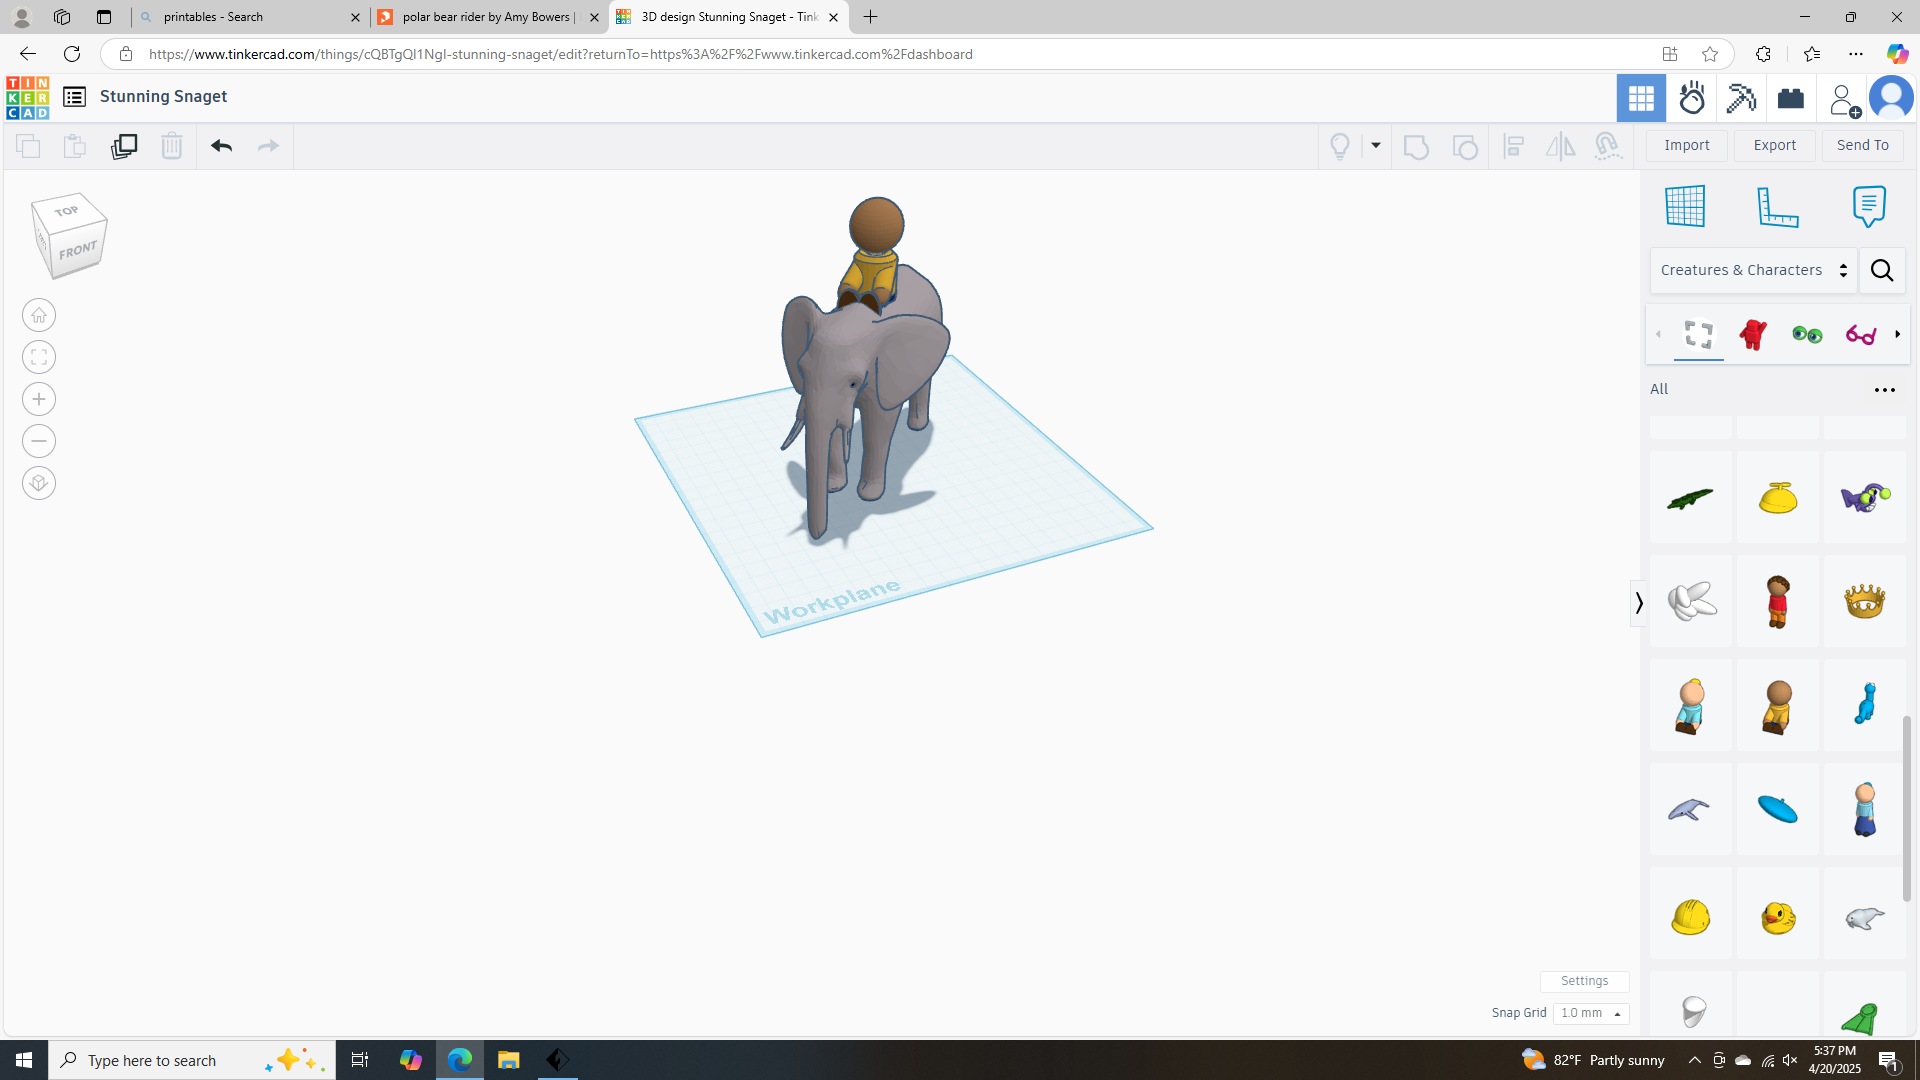Switch to 3D design view grid icon
Viewport: 1920px width, 1080px height.
click(1641, 98)
